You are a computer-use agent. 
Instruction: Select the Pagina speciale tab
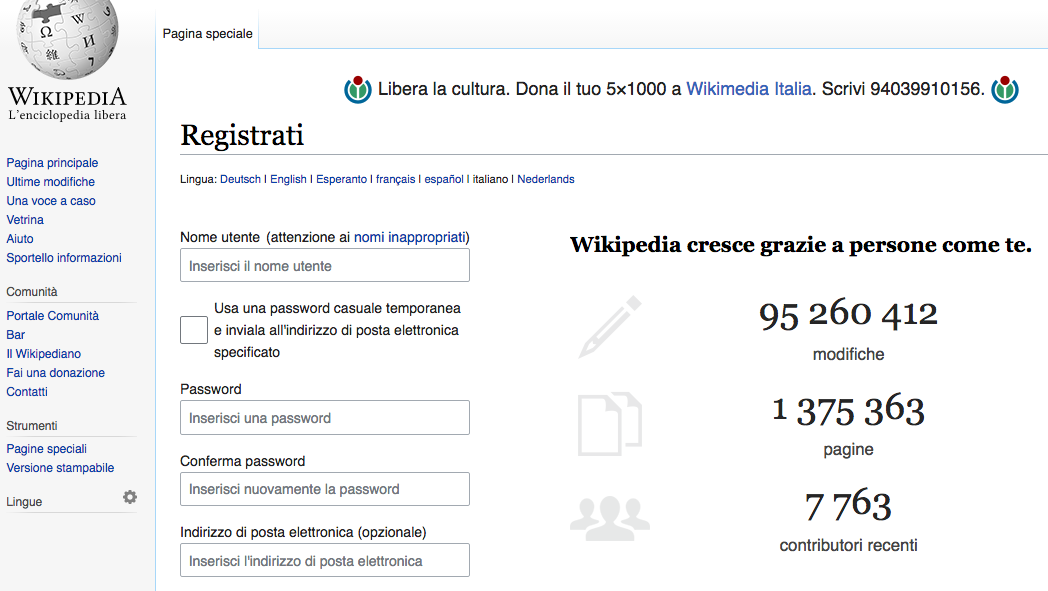pos(207,33)
